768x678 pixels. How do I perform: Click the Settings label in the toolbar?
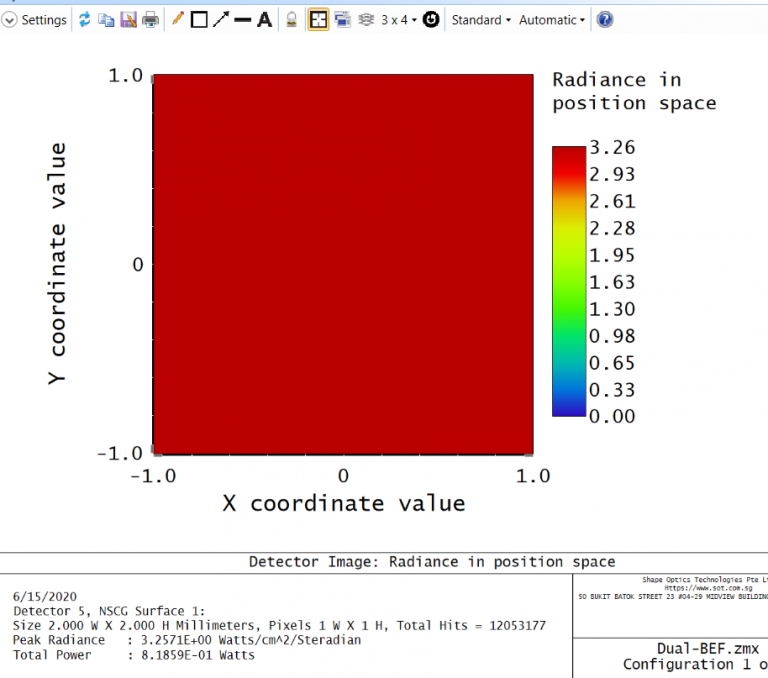pos(44,20)
